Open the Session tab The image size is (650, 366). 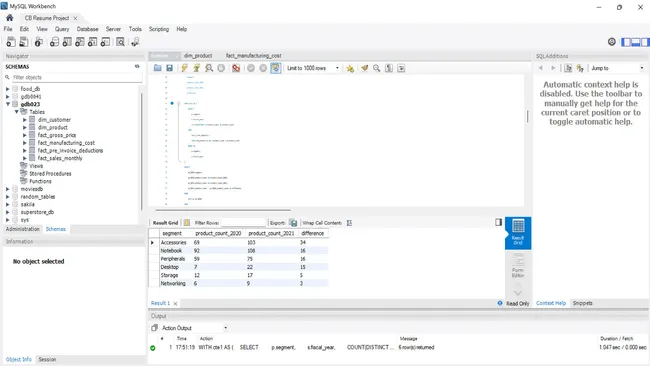(x=47, y=359)
